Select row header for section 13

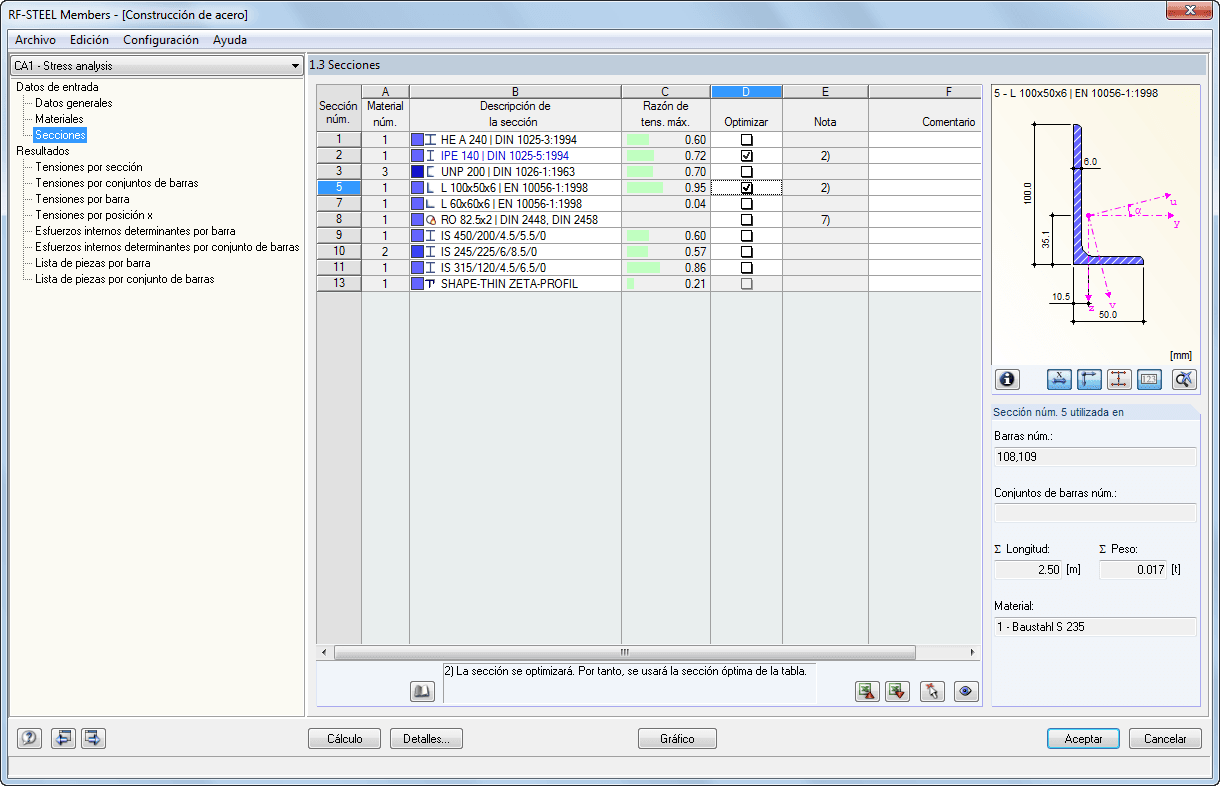tap(338, 284)
